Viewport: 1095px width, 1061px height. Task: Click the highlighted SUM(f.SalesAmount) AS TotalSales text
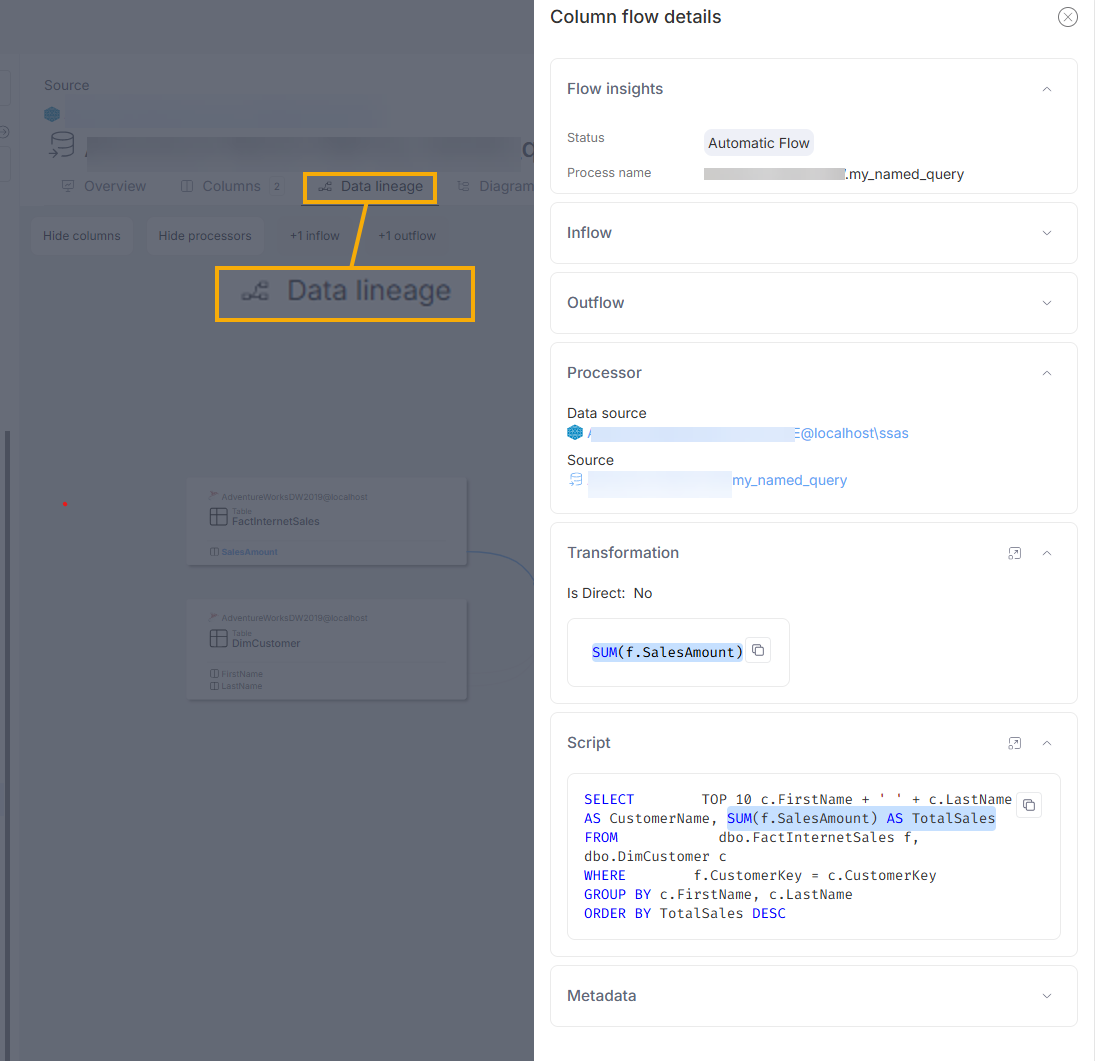coord(861,819)
